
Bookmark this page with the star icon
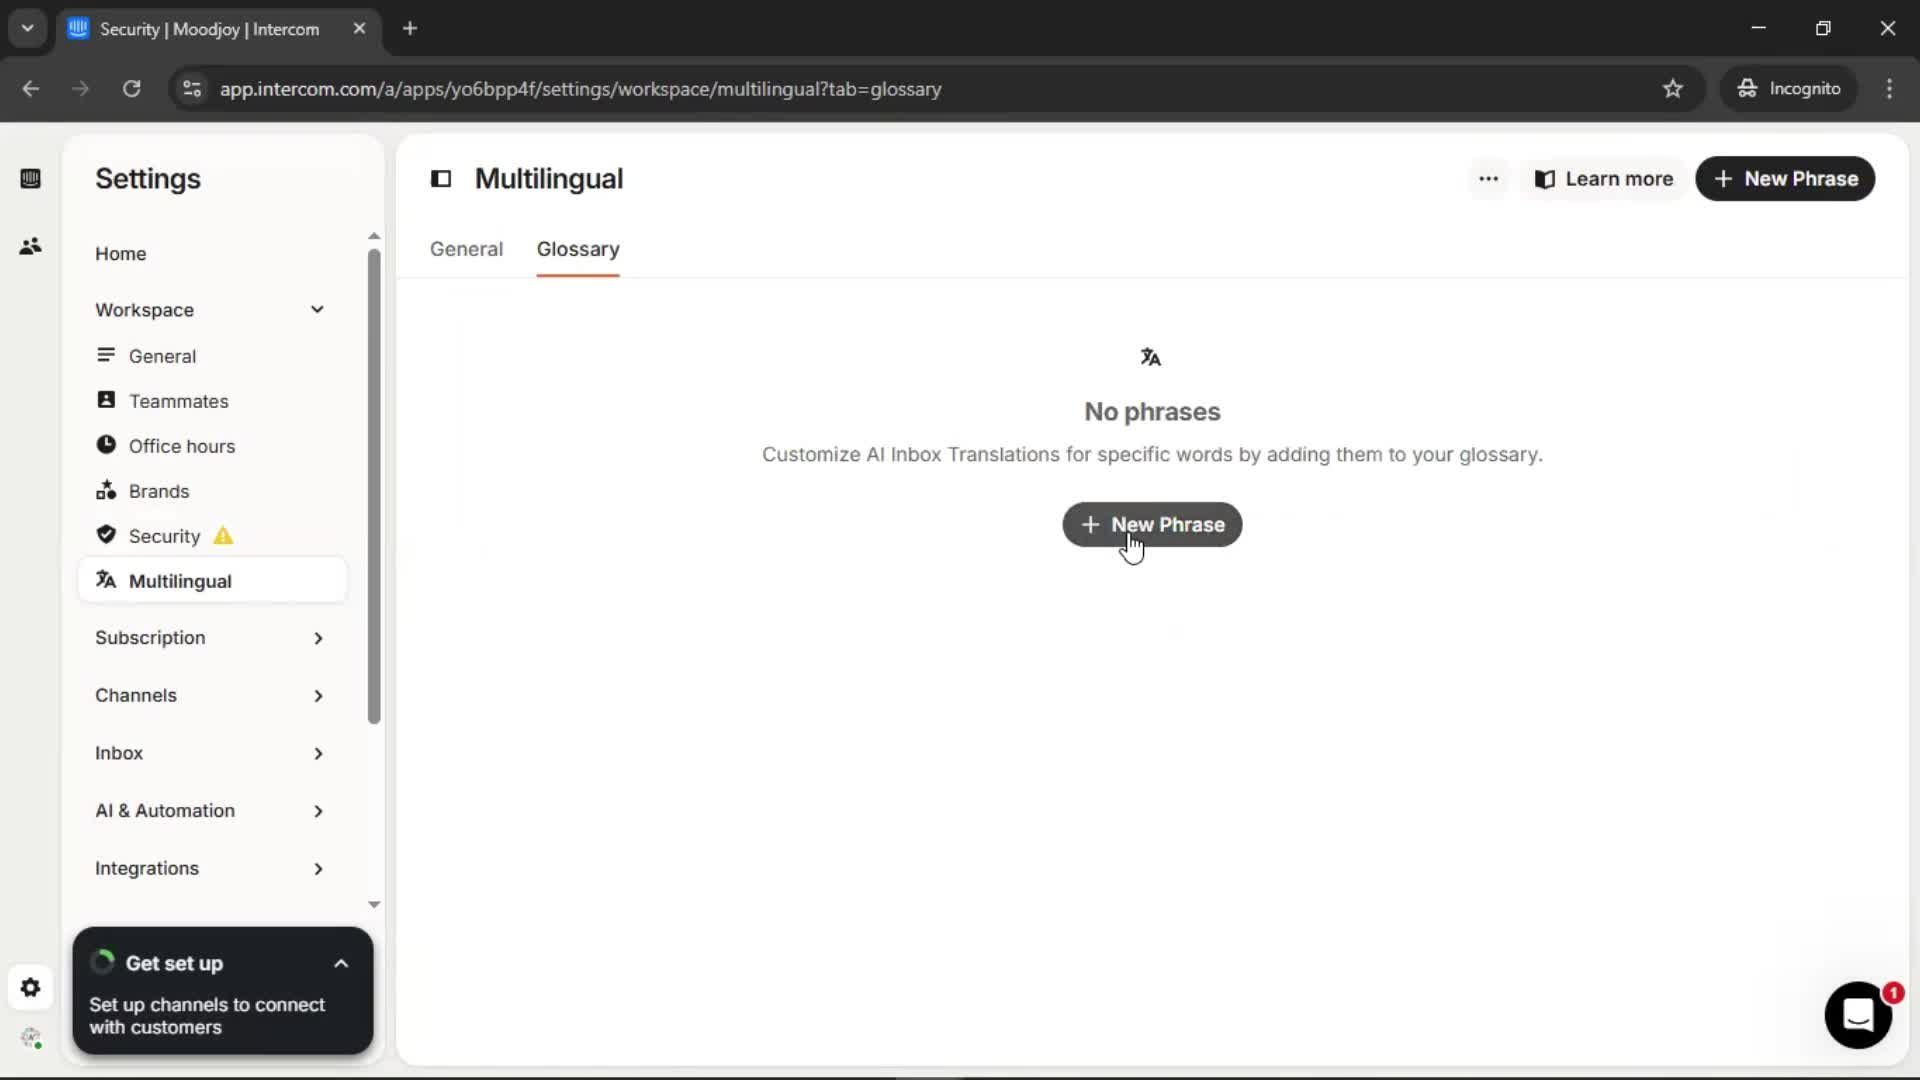(1673, 89)
